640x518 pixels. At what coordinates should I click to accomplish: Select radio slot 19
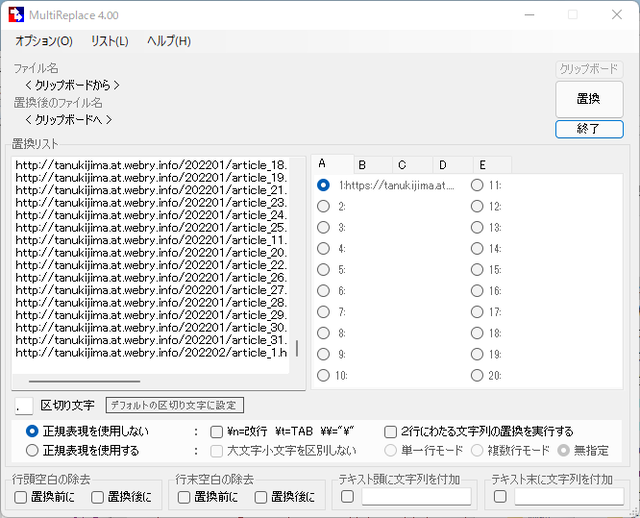coord(477,354)
